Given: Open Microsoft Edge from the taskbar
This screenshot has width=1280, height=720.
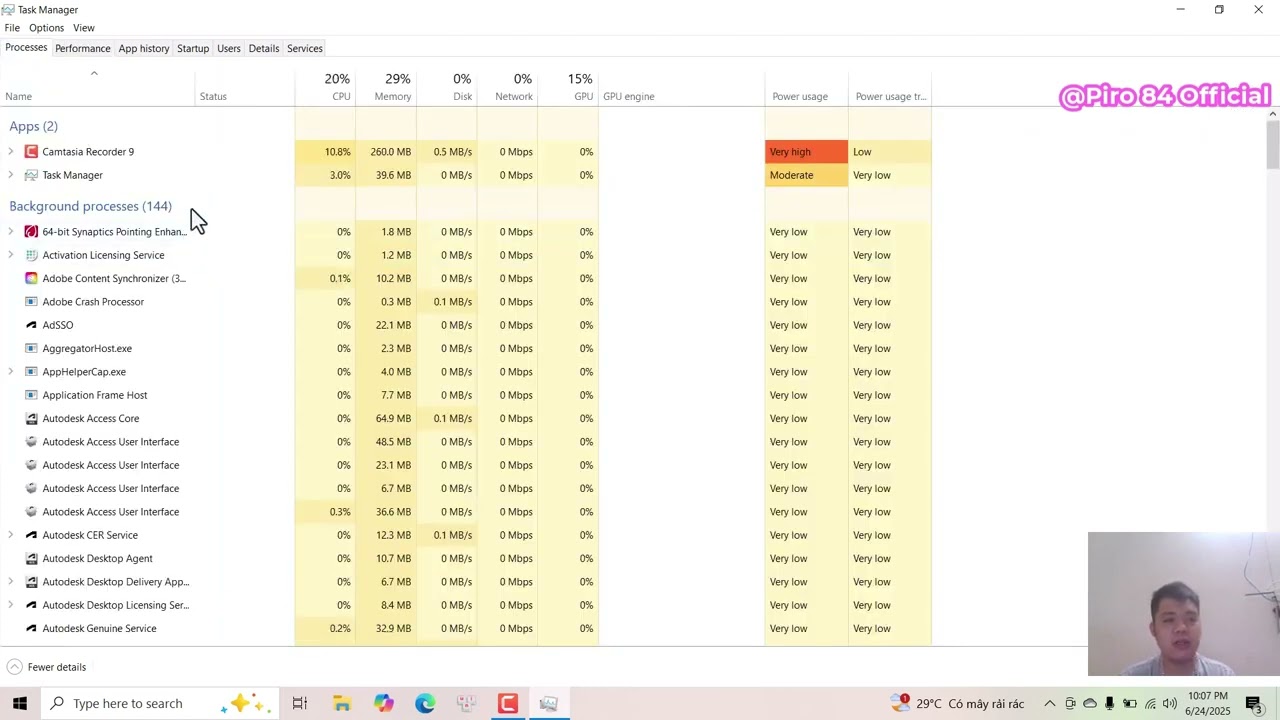Looking at the screenshot, I should tap(425, 703).
